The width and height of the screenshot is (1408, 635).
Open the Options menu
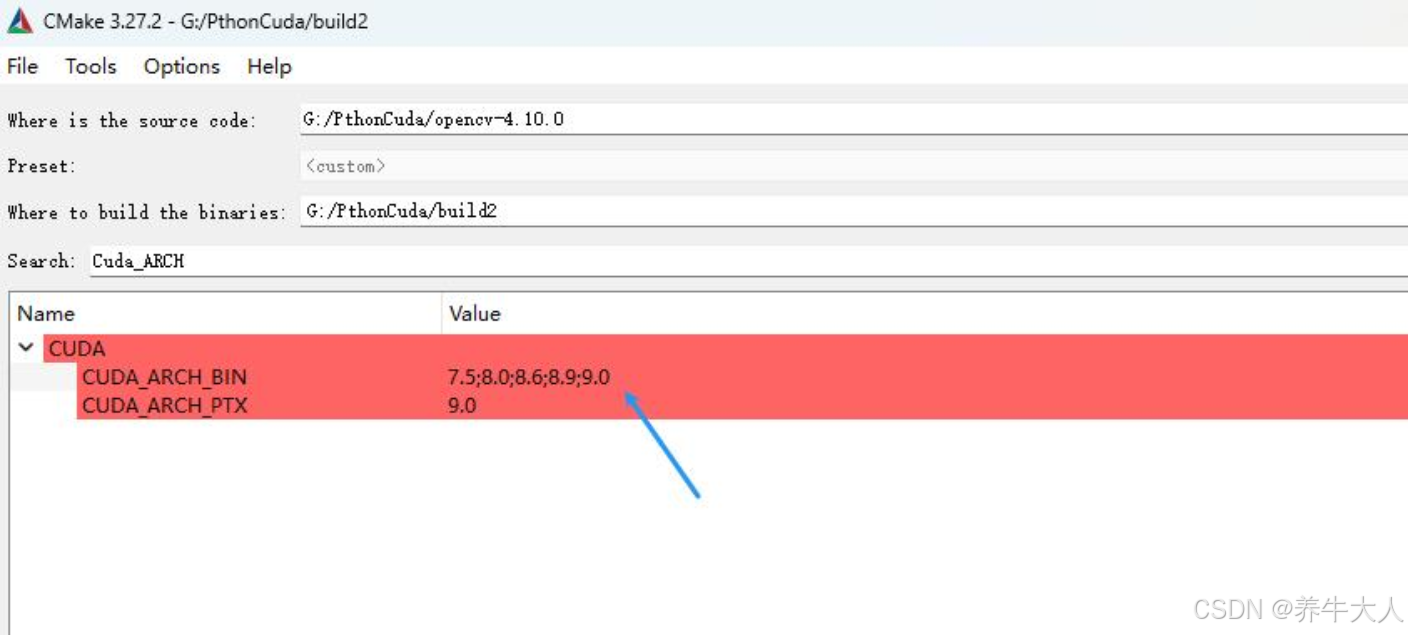[182, 66]
